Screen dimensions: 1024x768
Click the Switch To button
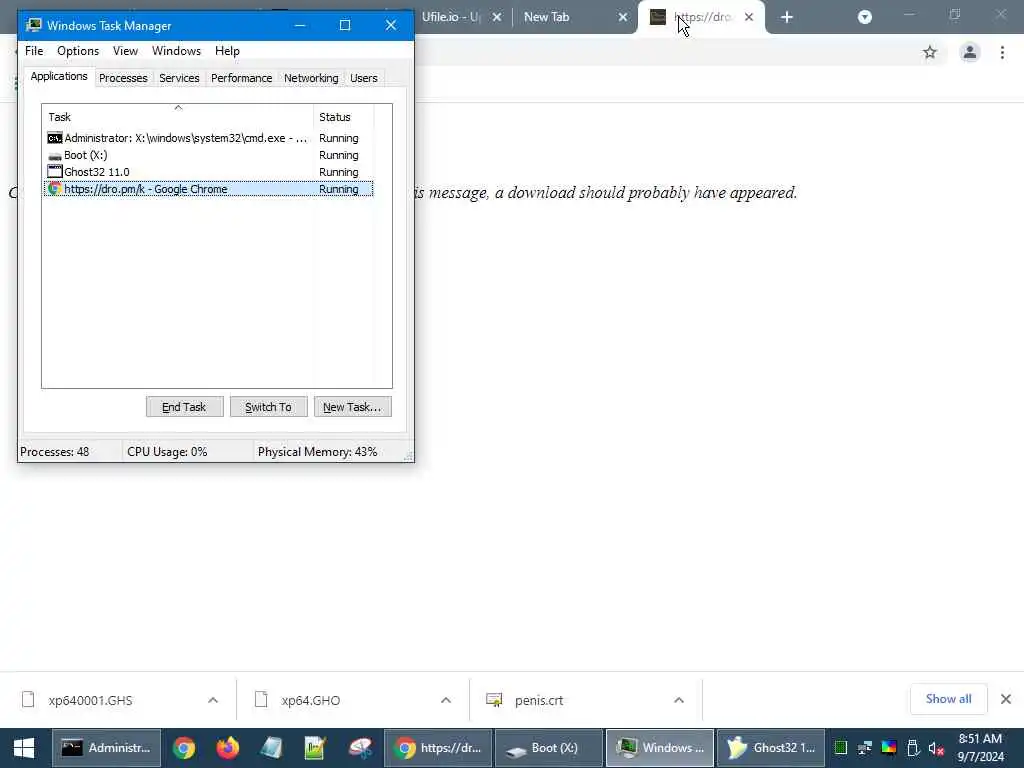(268, 407)
